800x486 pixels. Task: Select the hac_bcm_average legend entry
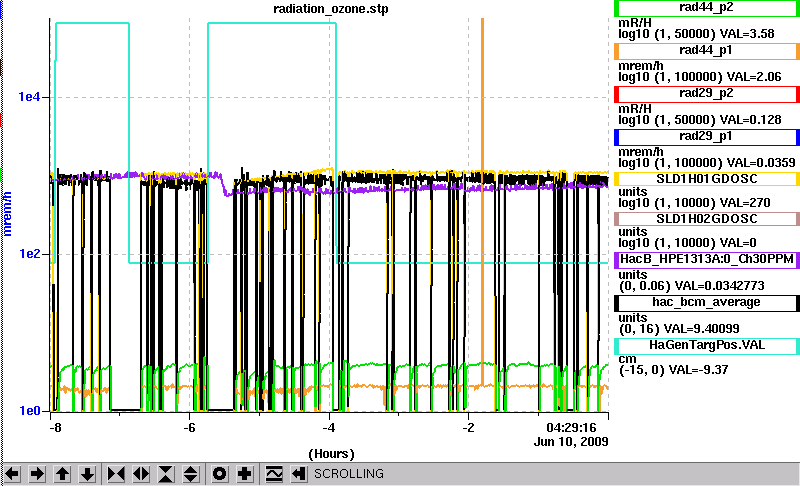[x=706, y=302]
